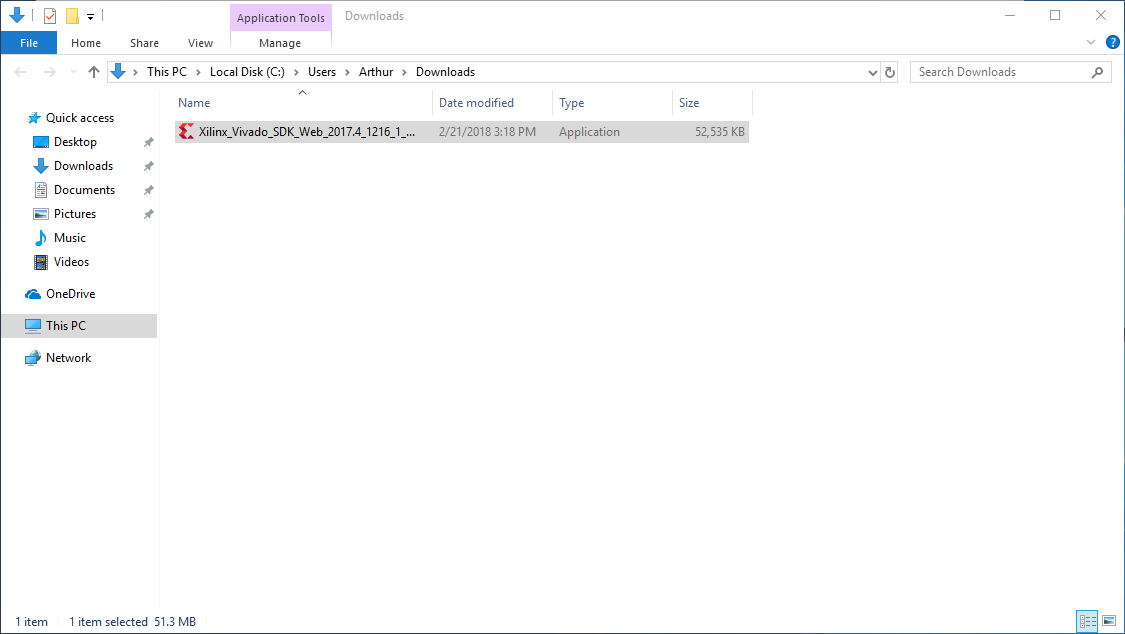Click the pin icon next to Downloads
Viewport: 1125px width, 634px height.
click(149, 166)
